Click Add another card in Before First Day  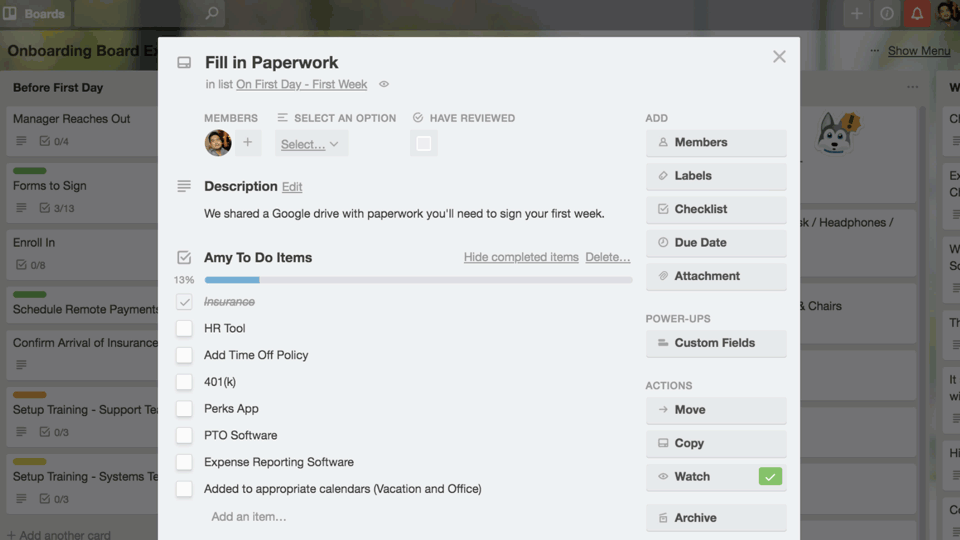tap(59, 534)
